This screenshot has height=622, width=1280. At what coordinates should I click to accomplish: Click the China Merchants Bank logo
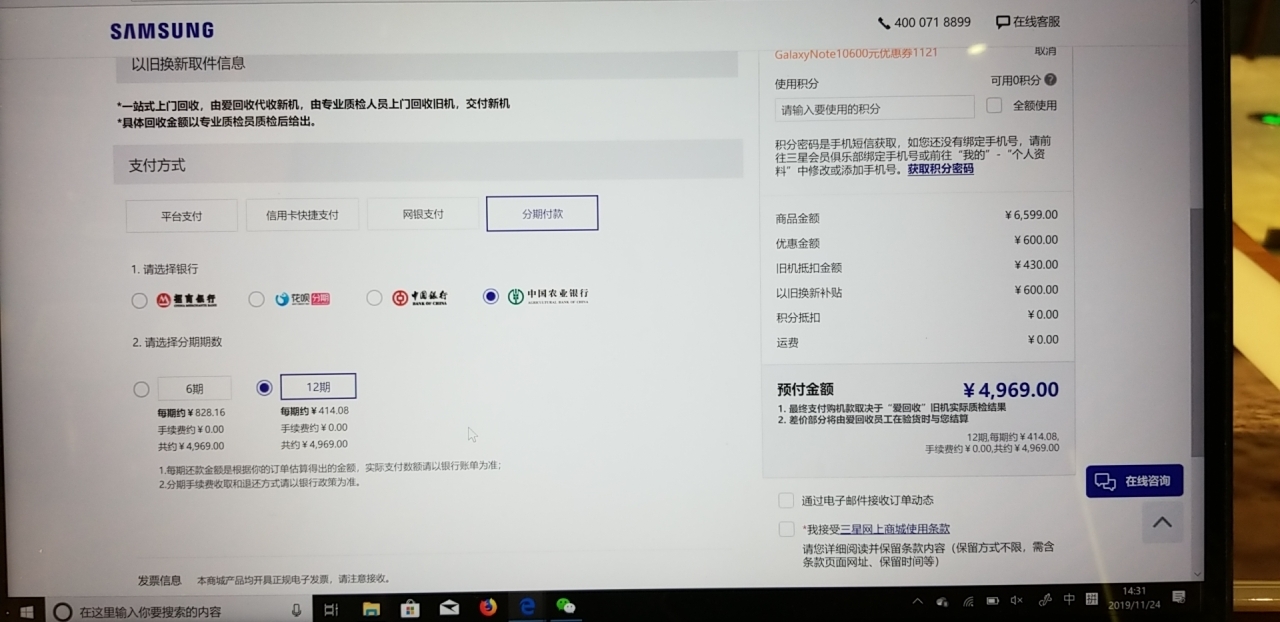pos(186,300)
